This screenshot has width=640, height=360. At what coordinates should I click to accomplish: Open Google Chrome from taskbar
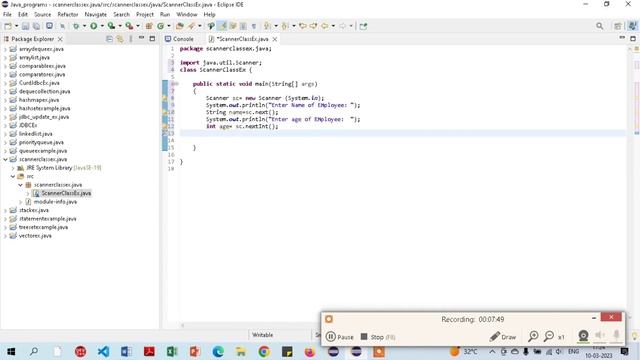[264, 351]
